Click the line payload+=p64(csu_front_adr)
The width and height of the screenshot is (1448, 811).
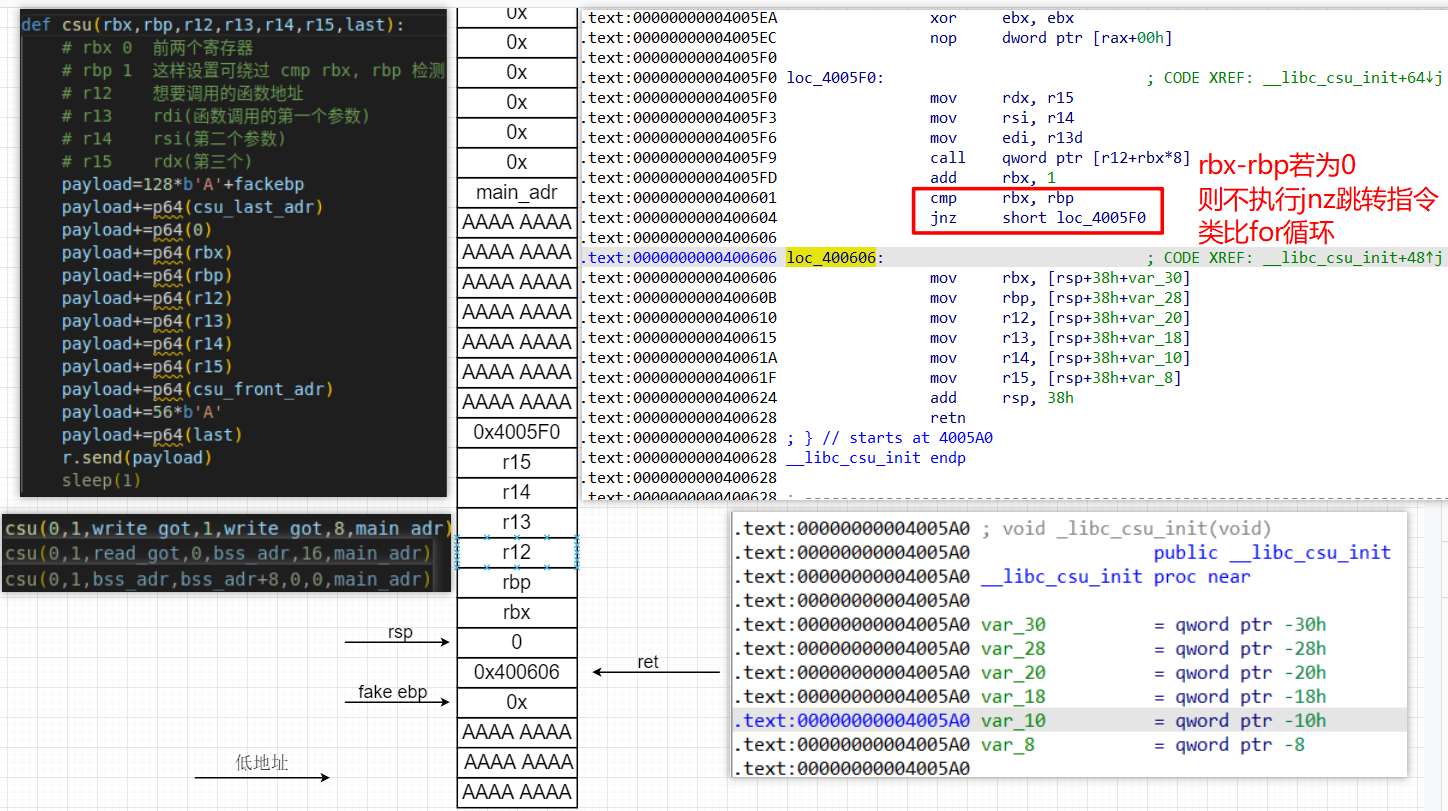197,389
